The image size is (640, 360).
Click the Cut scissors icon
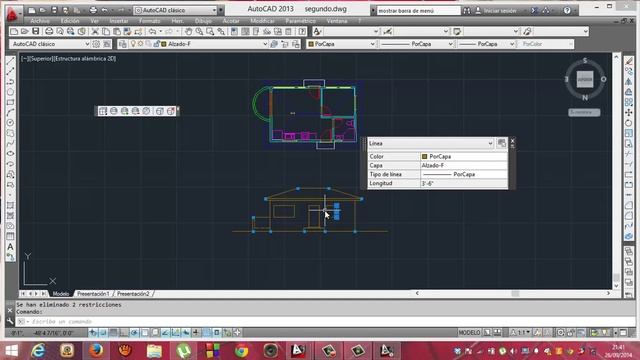(x=95, y=31)
